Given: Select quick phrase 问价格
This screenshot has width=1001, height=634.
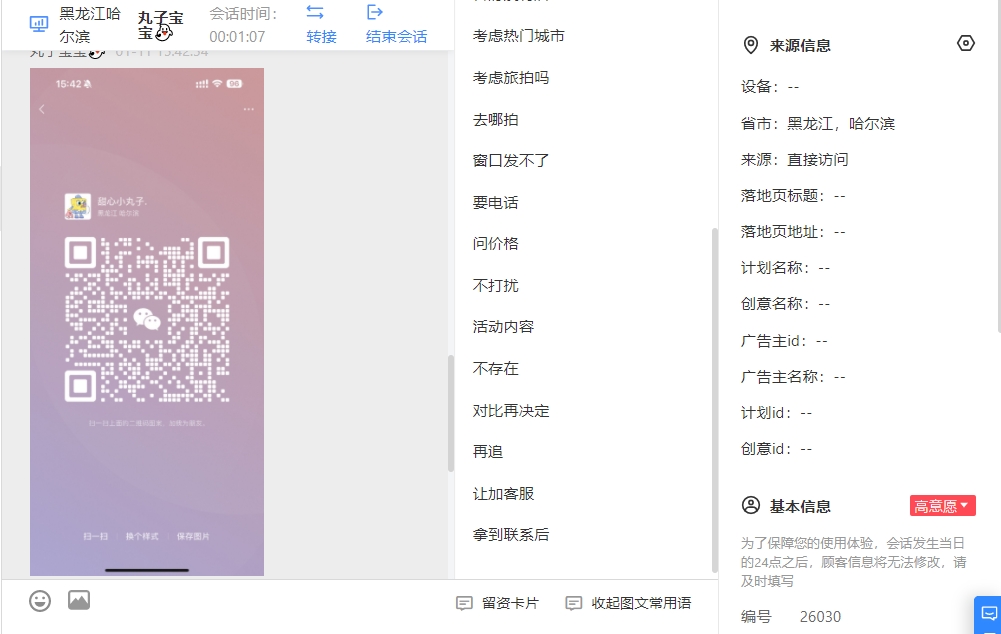Looking at the screenshot, I should pos(495,244).
